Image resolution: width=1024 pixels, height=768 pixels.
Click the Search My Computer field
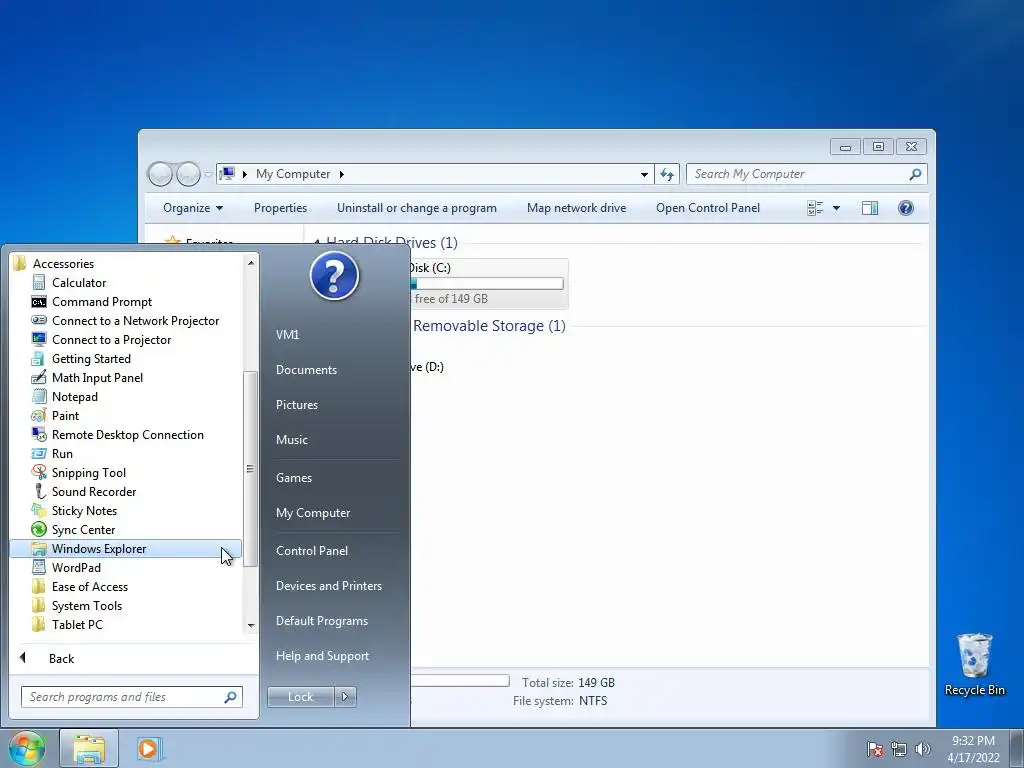pos(807,174)
